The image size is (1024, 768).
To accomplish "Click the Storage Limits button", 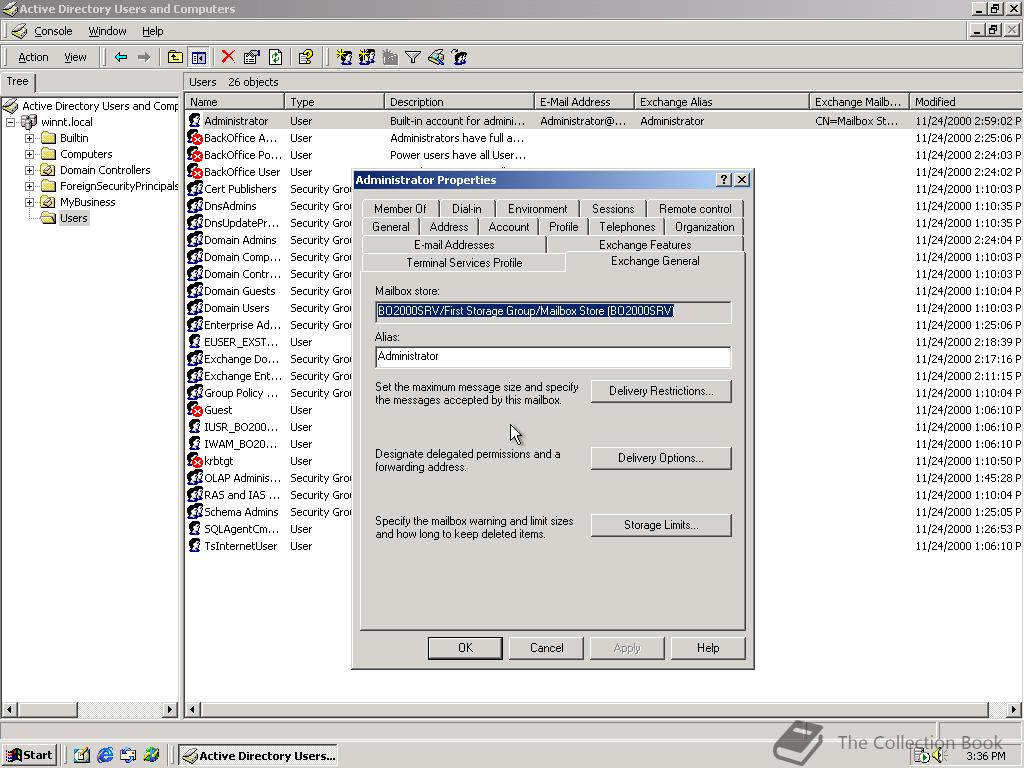I will click(661, 525).
